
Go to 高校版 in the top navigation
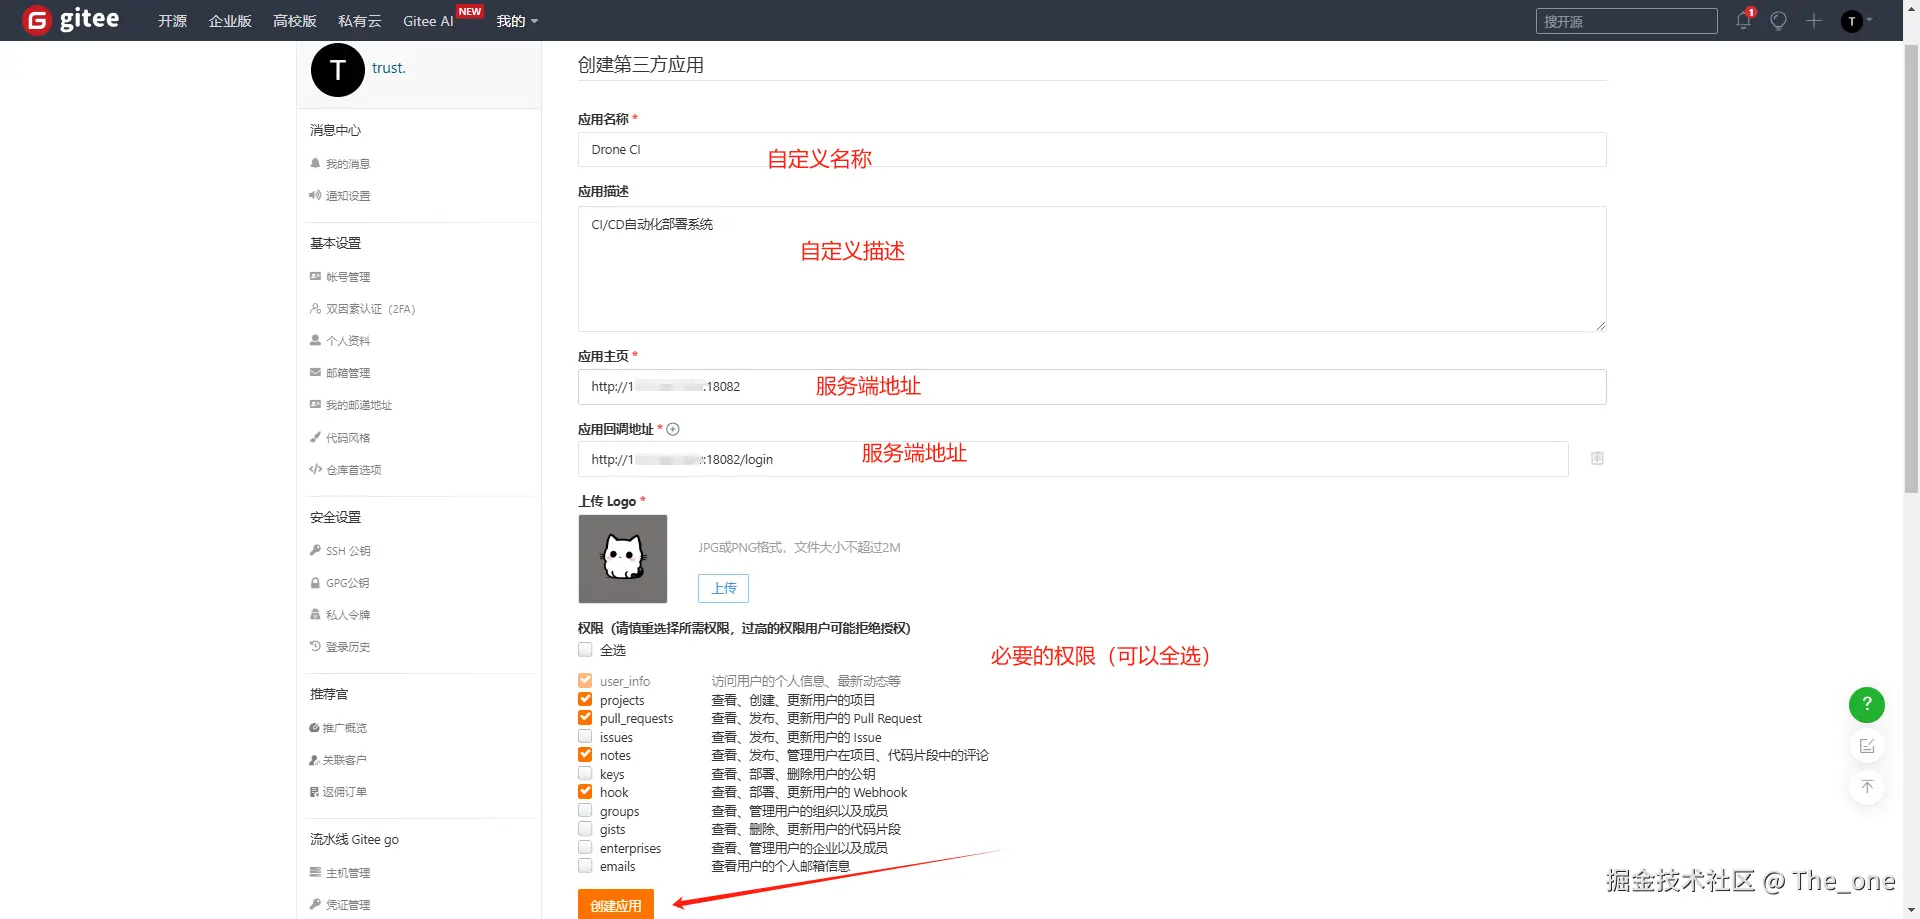(x=295, y=21)
